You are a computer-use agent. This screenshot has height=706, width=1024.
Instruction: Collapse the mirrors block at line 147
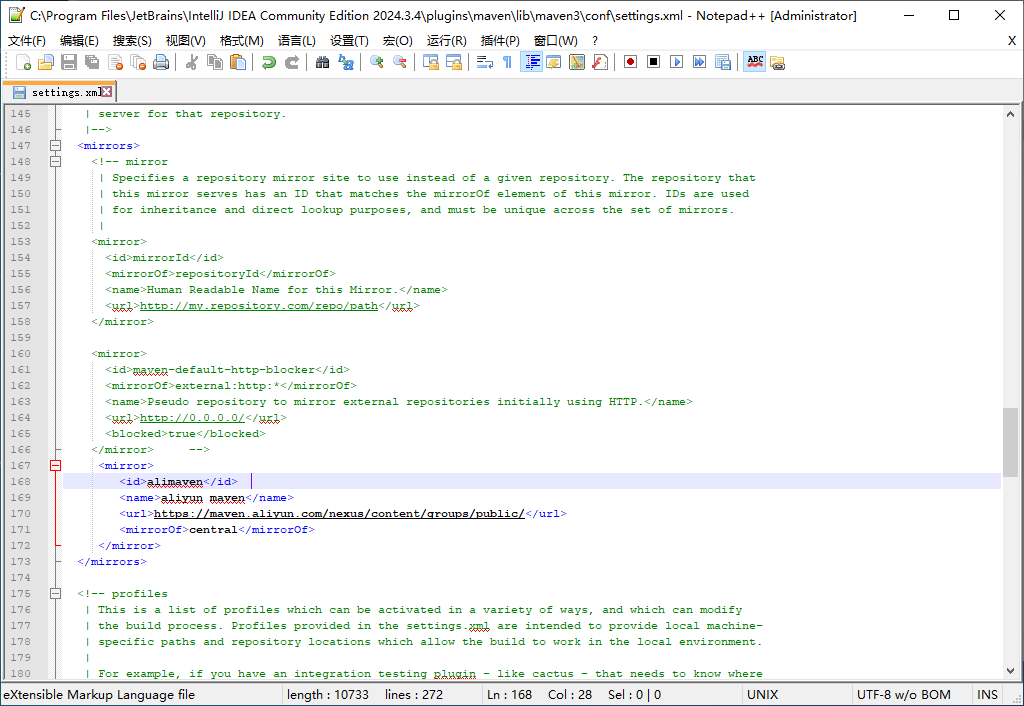coord(56,146)
